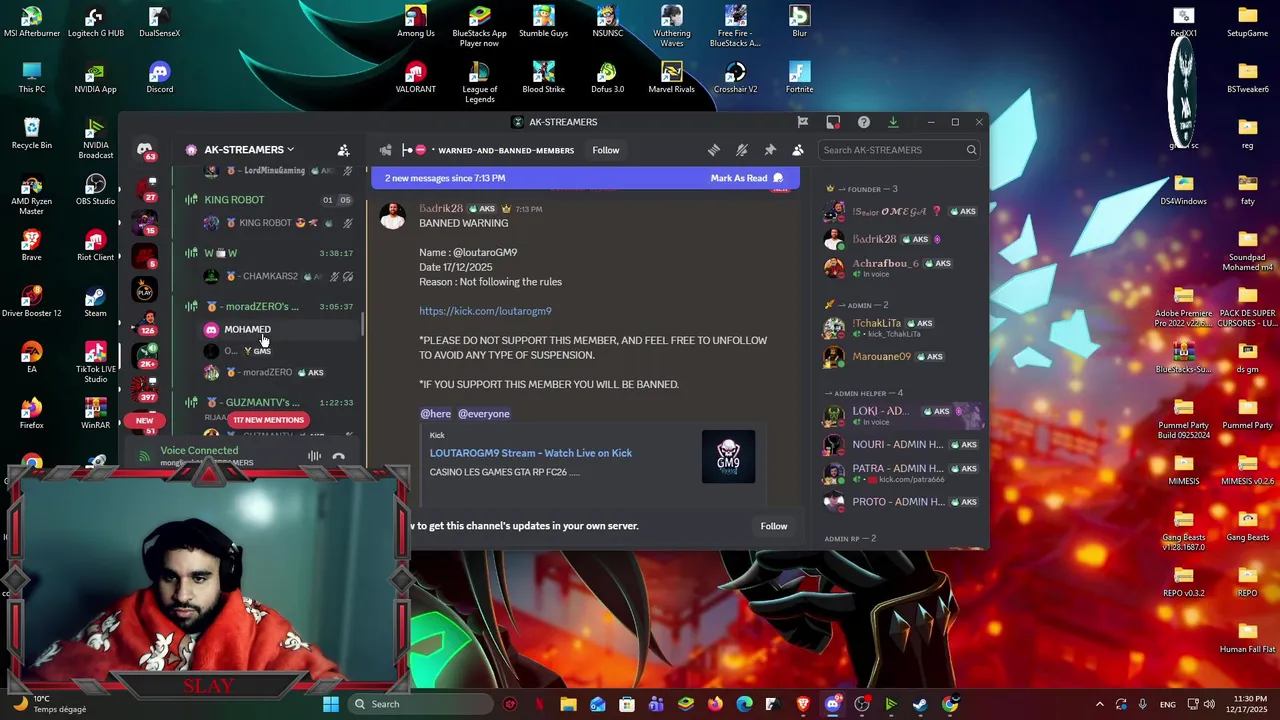Click the search magnifier icon in Discord
The width and height of the screenshot is (1280, 720).
tap(971, 150)
